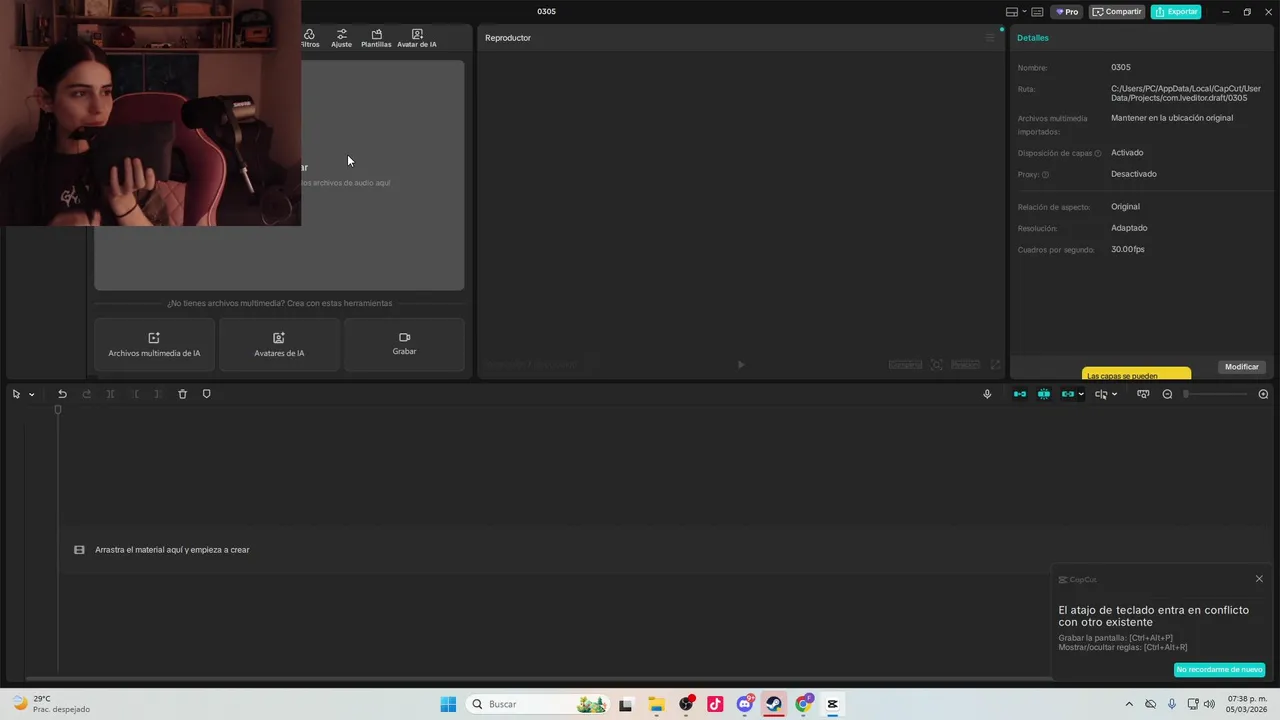Click Archivos multimedia de IA button
Image resolution: width=1280 pixels, height=720 pixels.
click(154, 345)
